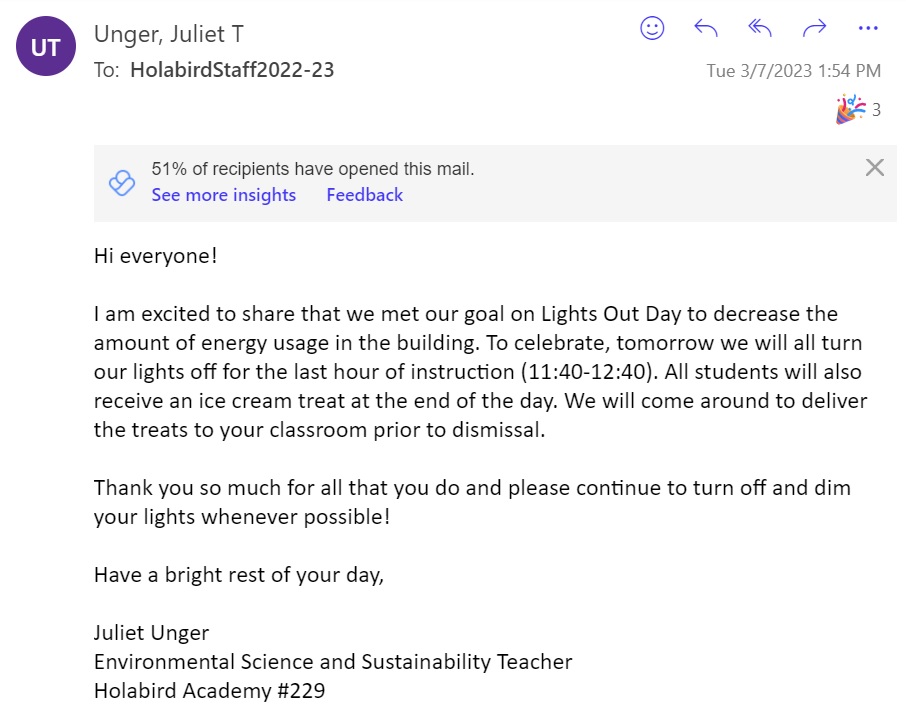Forward this email message
The image size is (906, 711).
(x=814, y=29)
